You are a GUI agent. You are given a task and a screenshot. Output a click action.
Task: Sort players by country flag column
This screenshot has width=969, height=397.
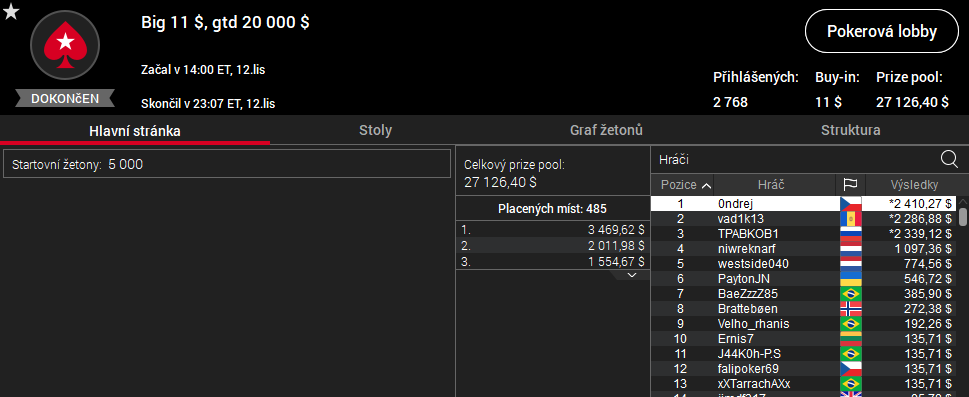850,184
